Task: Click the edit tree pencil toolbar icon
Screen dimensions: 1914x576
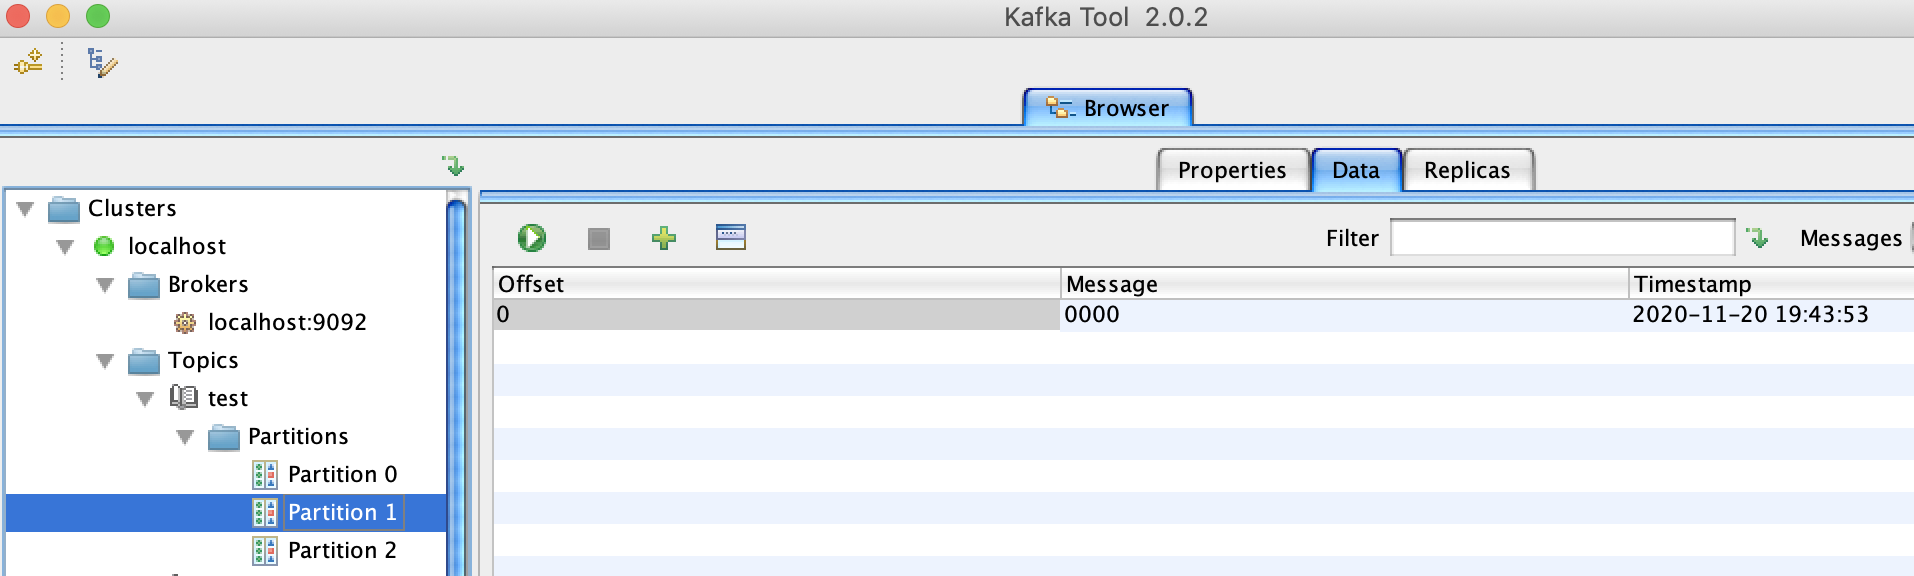Action: click(102, 62)
